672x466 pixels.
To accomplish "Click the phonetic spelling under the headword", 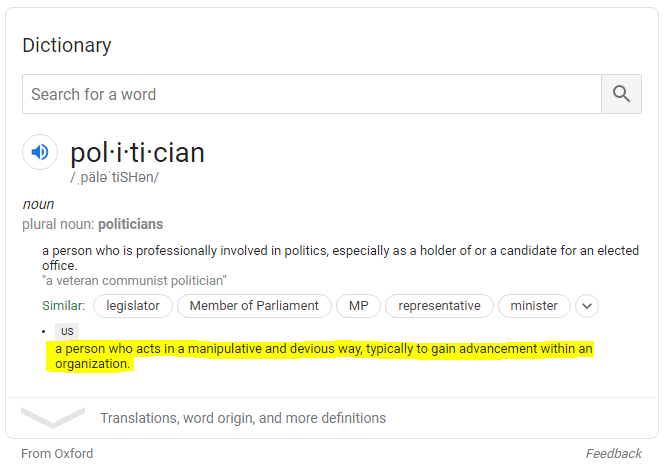I will click(x=114, y=177).
